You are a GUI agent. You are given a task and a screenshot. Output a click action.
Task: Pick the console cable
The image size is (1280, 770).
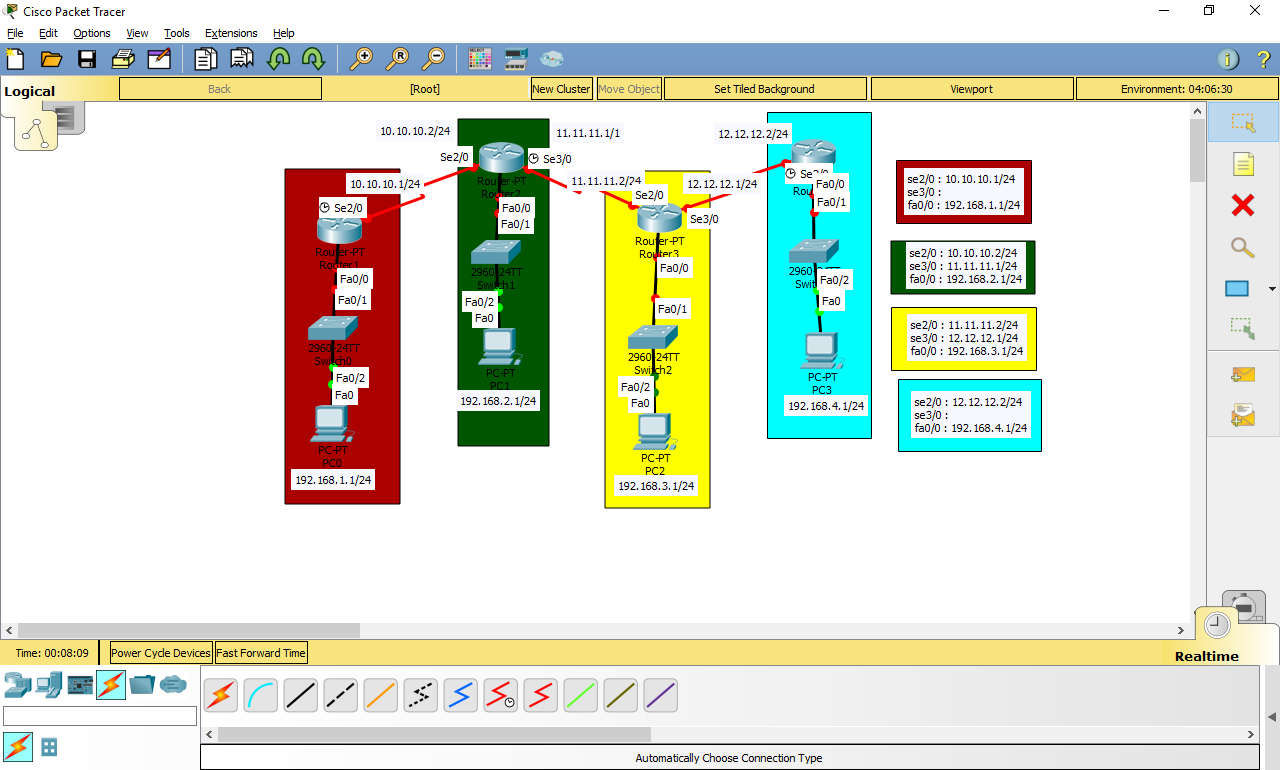[260, 694]
